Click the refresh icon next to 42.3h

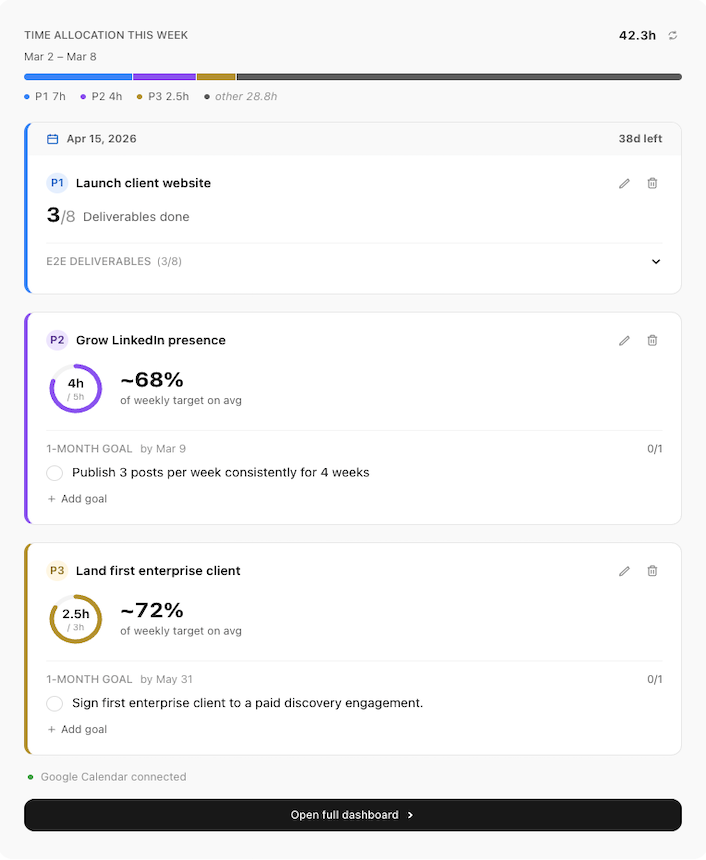(x=673, y=36)
